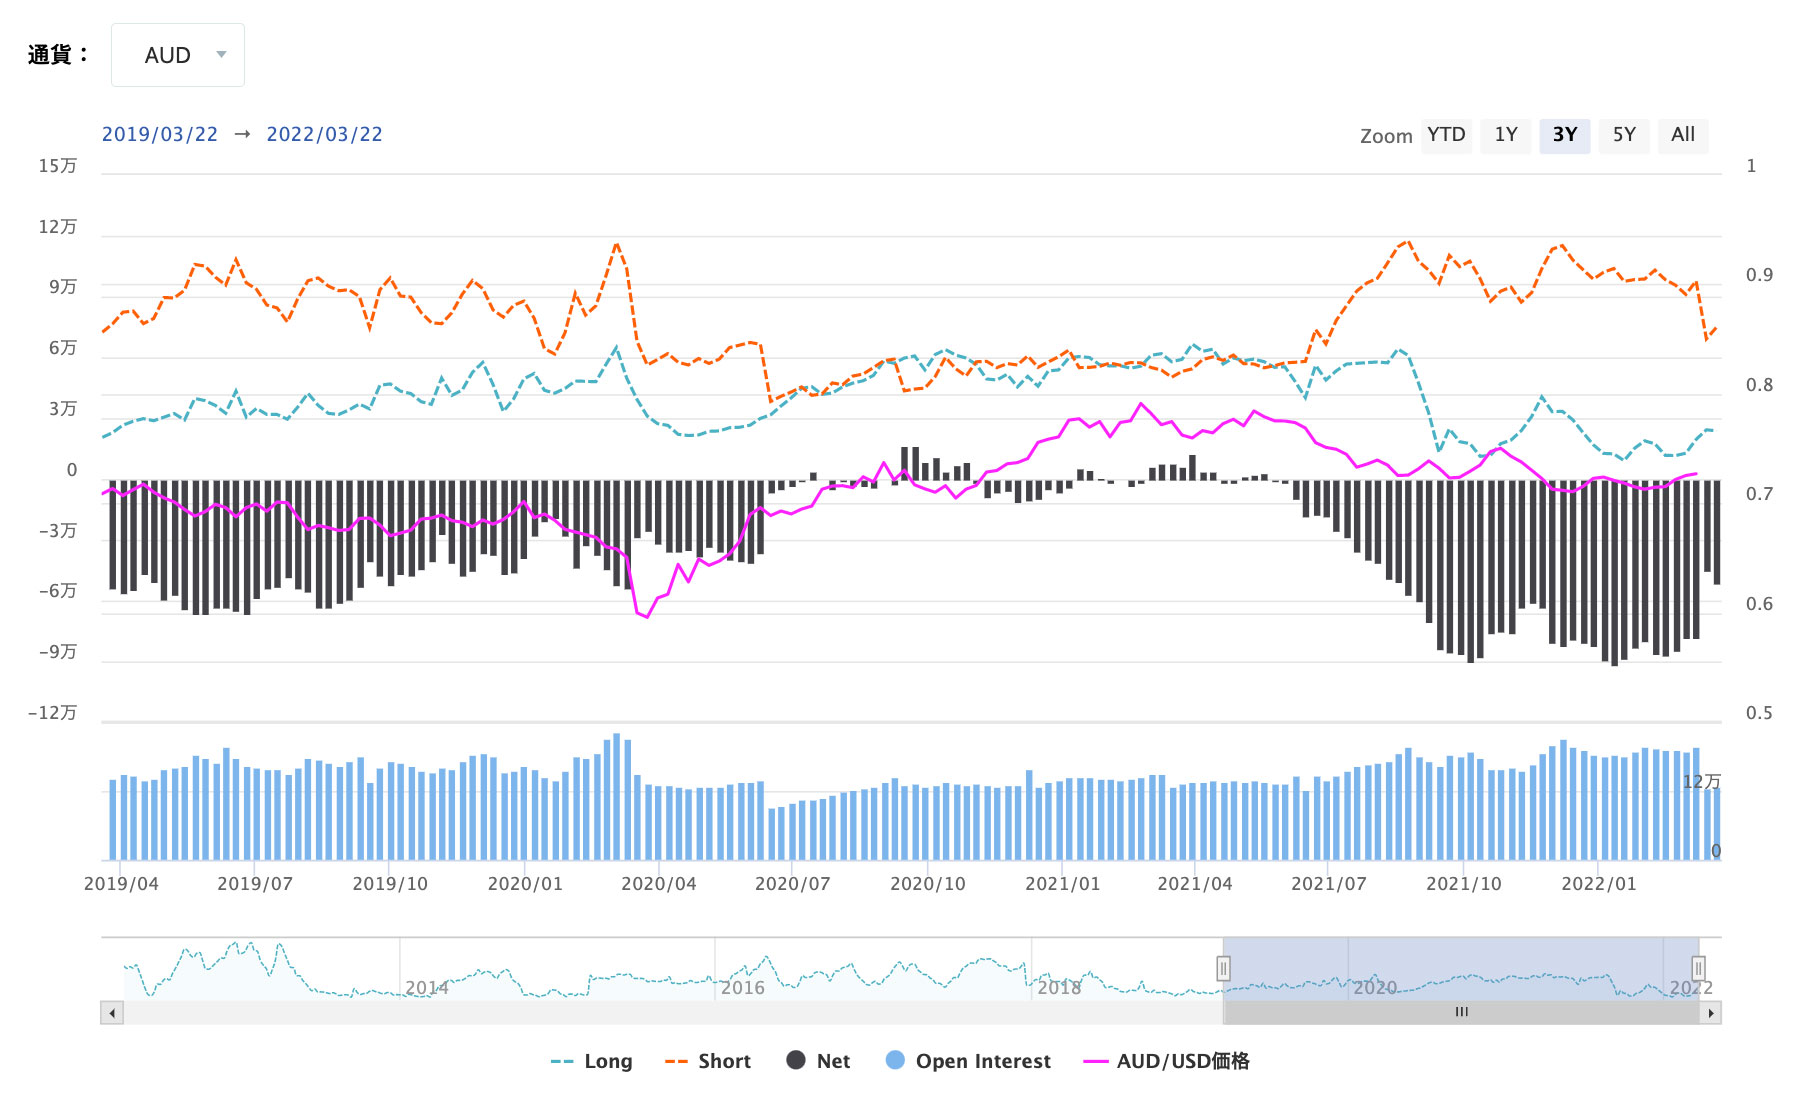Screen dimensions: 1794x1099
Task: Click the 2021/01 x-axis label
Action: pyautogui.click(x=1063, y=884)
